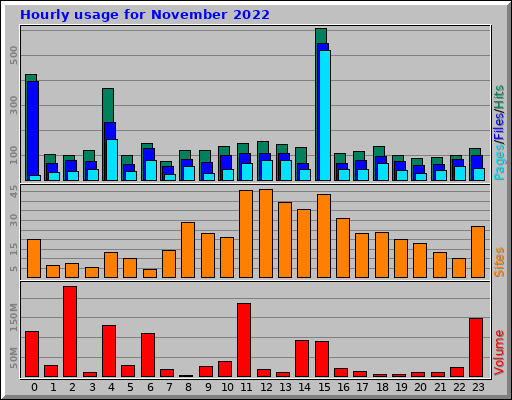
Task: Click the hour 0 label on x-axis
Action: 34,387
